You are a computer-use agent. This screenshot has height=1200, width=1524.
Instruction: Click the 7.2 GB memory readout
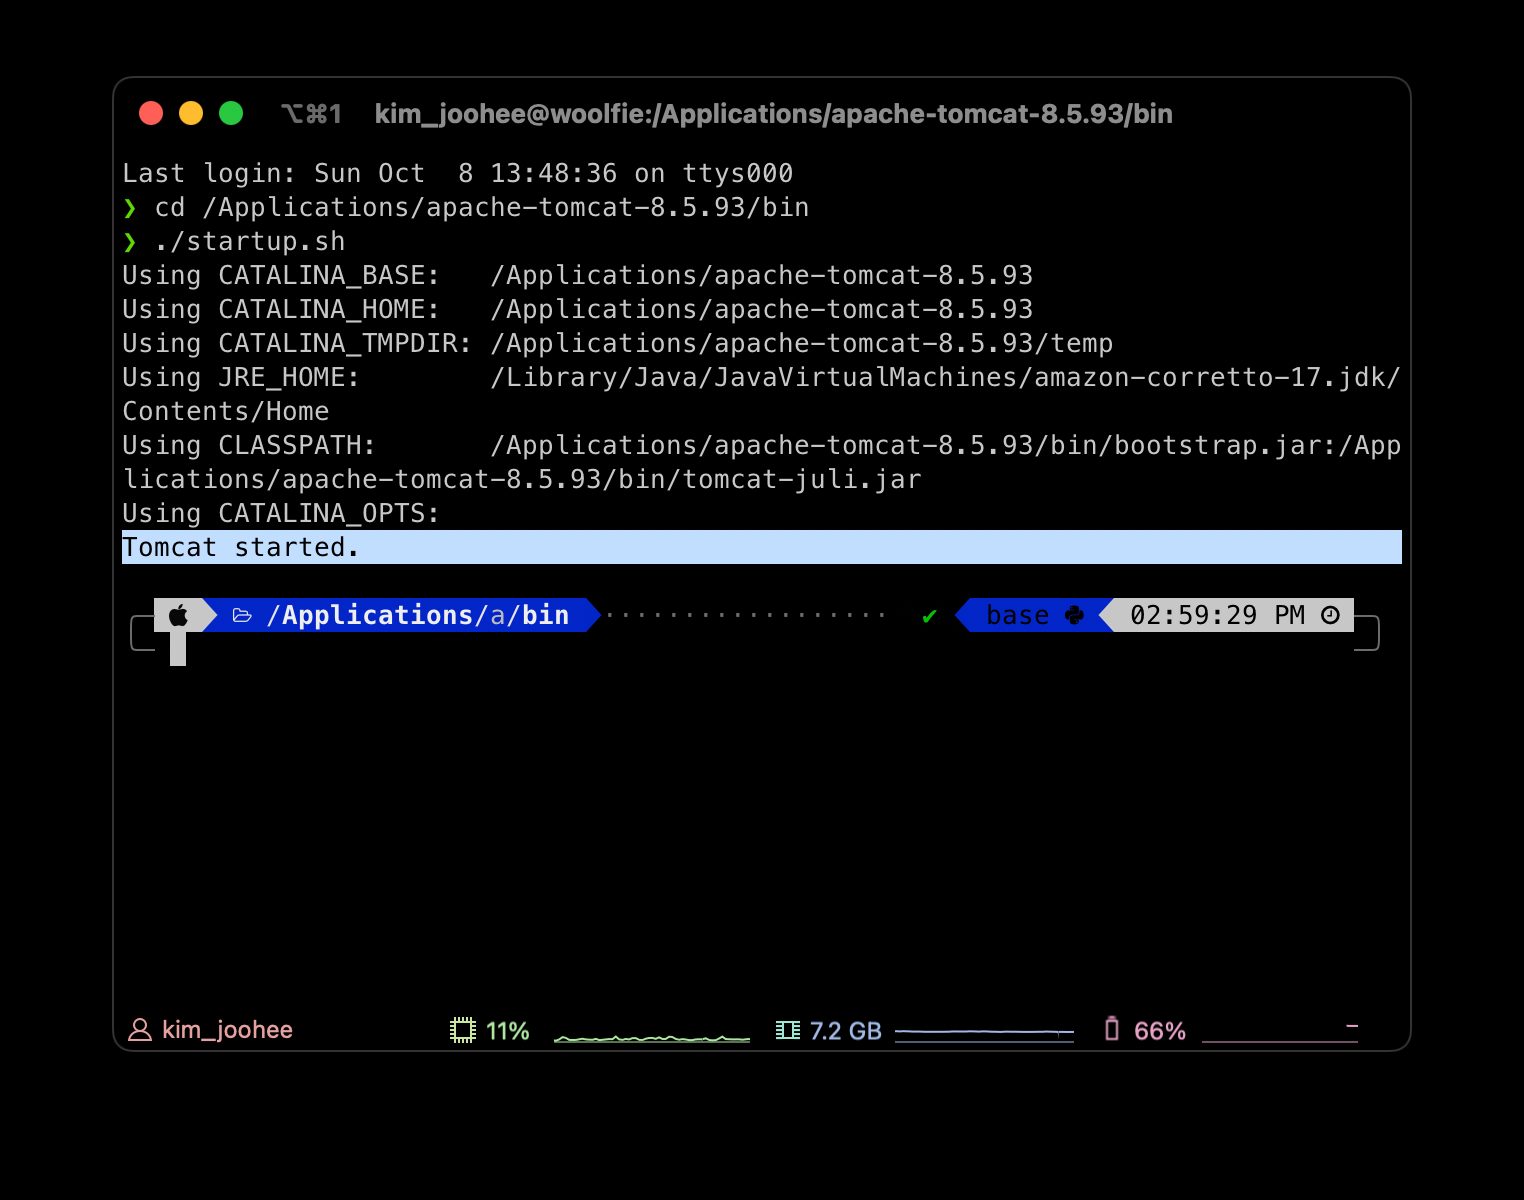(845, 1031)
